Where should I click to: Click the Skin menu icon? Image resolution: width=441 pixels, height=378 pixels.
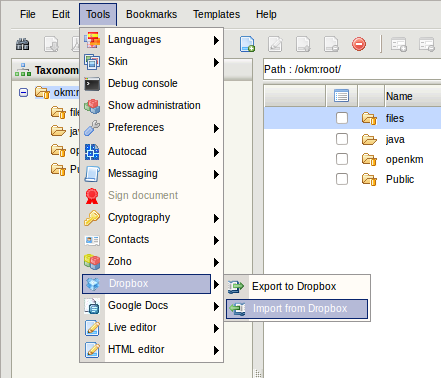(x=92, y=62)
